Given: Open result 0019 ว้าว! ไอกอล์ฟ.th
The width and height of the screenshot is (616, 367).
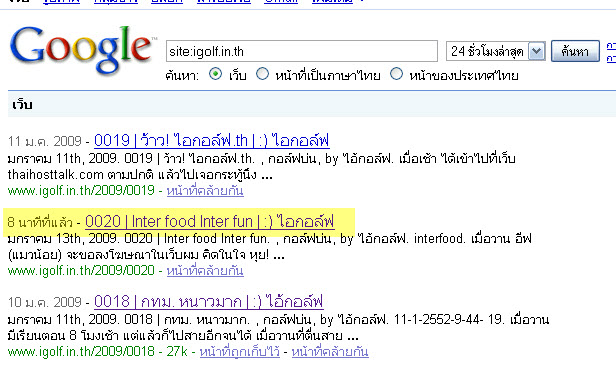Looking at the screenshot, I should coord(212,141).
